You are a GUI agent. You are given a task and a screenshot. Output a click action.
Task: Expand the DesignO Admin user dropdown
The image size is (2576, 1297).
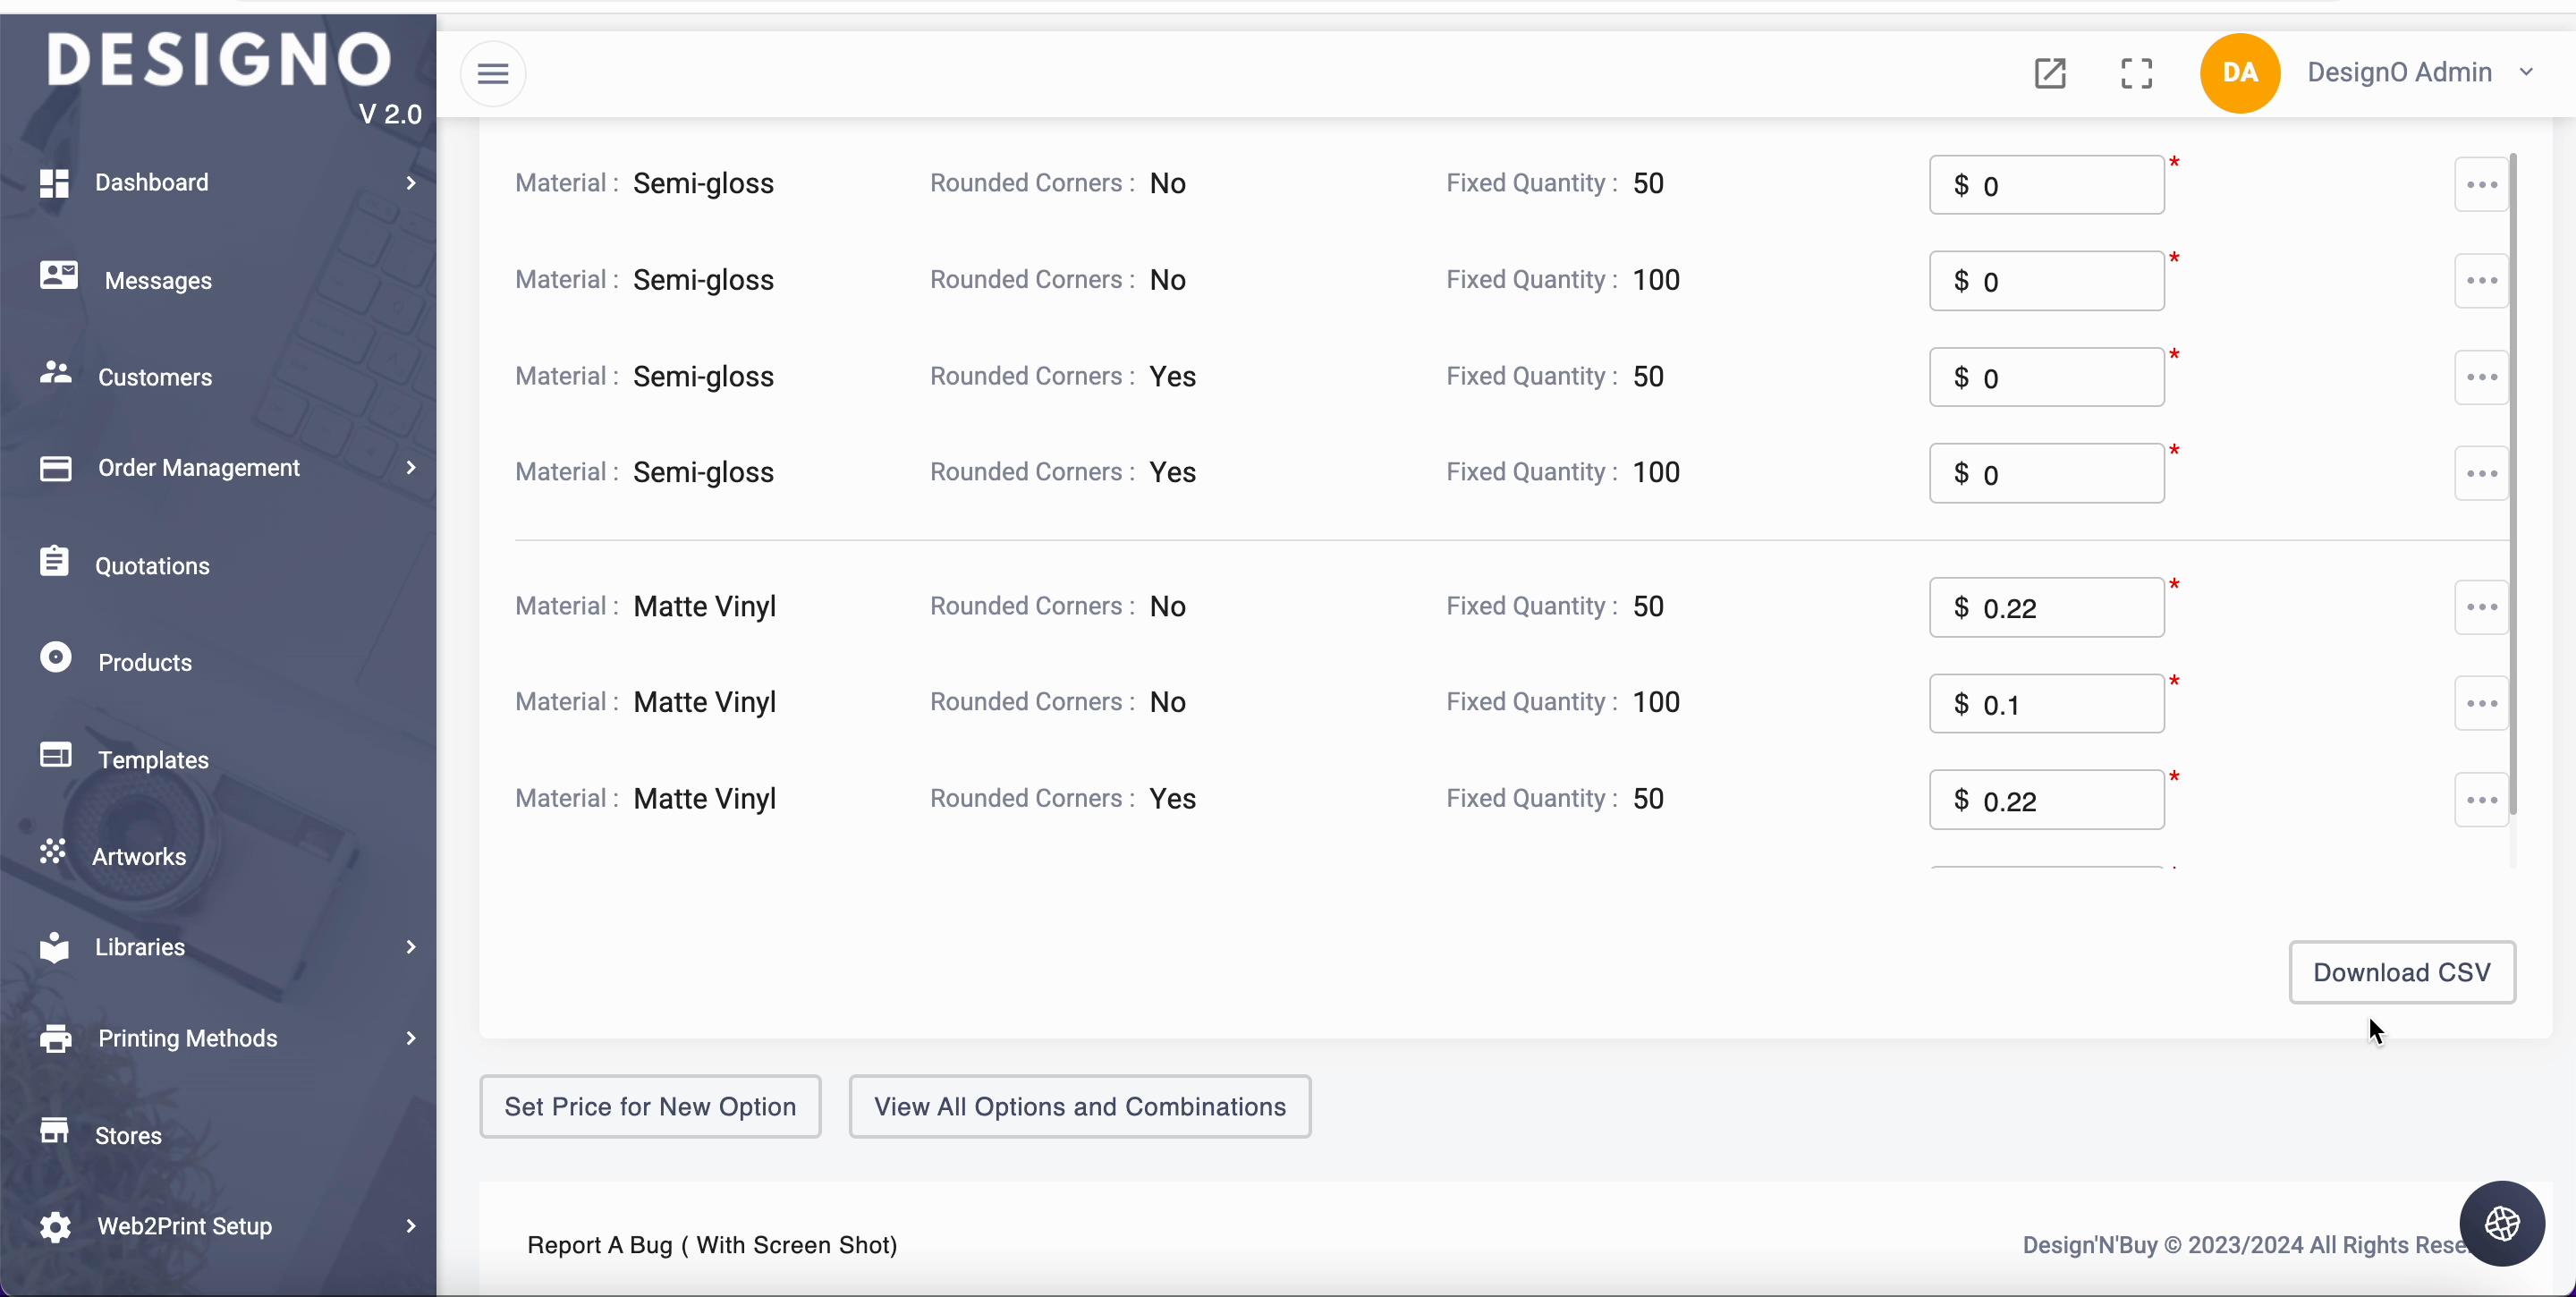click(x=2526, y=72)
